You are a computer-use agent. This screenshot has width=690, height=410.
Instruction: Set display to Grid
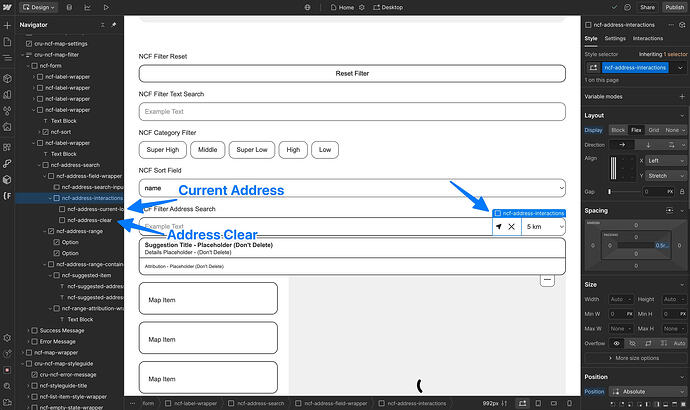tap(654, 130)
